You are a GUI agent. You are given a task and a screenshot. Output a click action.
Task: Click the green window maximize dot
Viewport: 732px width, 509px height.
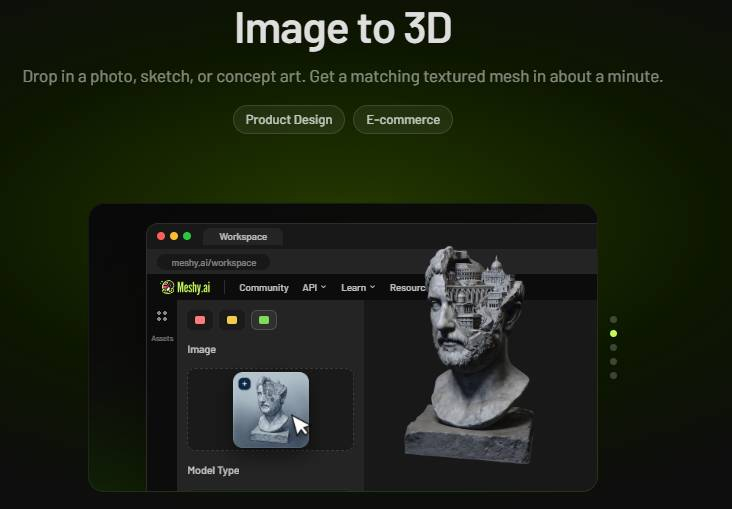tap(187, 236)
